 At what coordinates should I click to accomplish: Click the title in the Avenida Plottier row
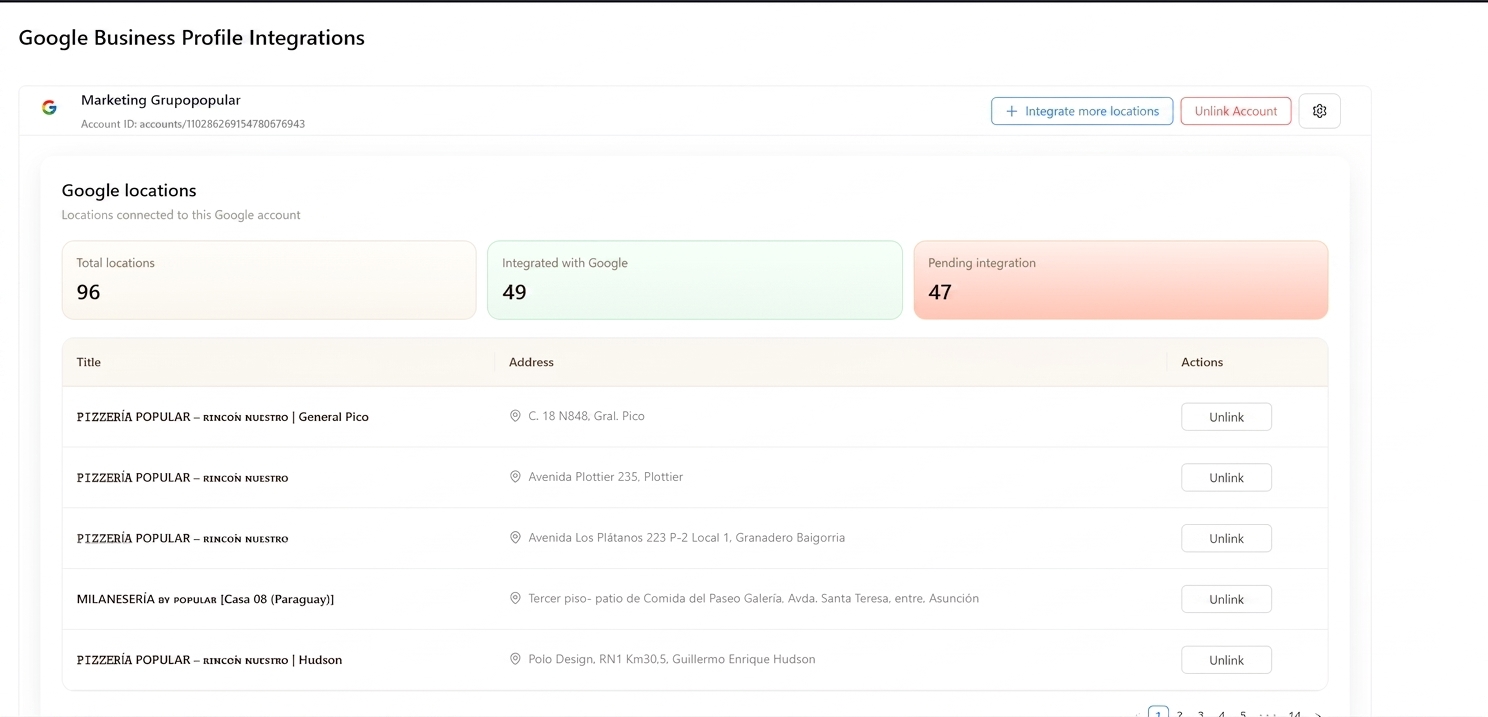coord(182,478)
